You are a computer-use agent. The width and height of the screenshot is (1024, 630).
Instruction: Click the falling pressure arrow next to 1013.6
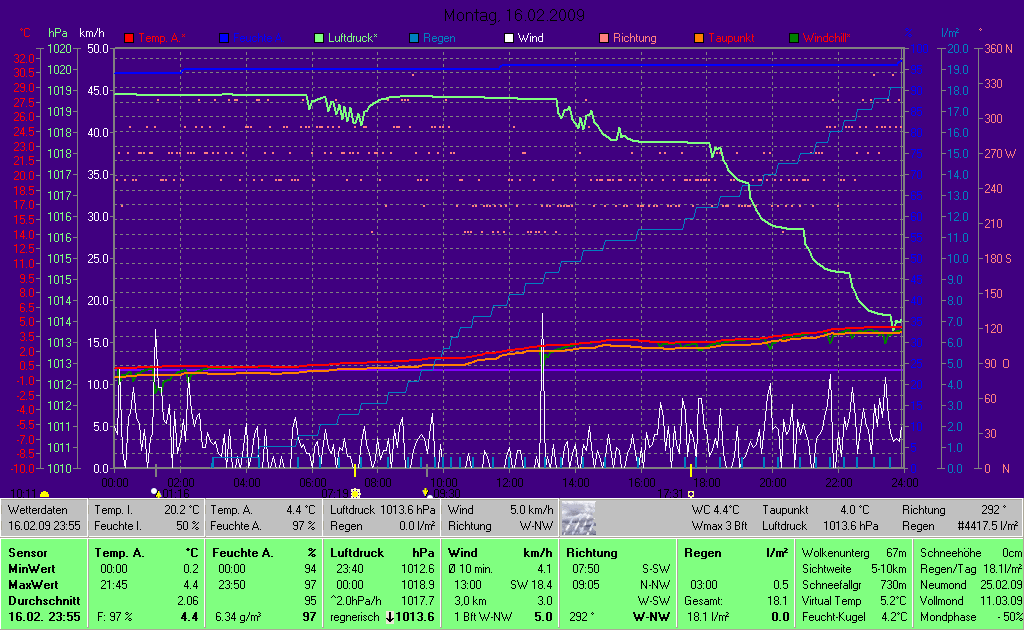tap(392, 617)
